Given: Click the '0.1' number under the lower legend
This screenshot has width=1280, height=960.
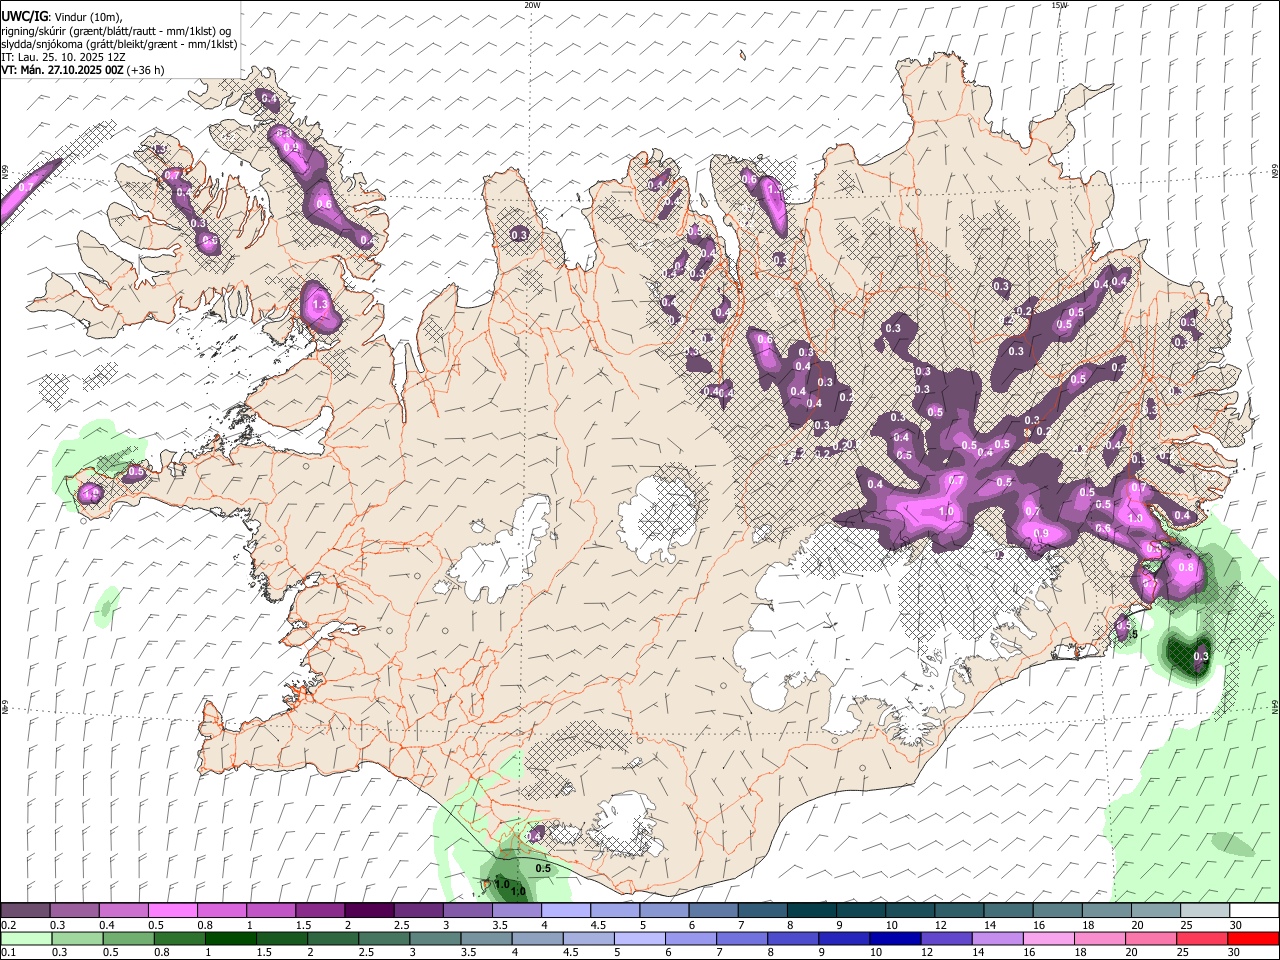Looking at the screenshot, I should [8, 953].
